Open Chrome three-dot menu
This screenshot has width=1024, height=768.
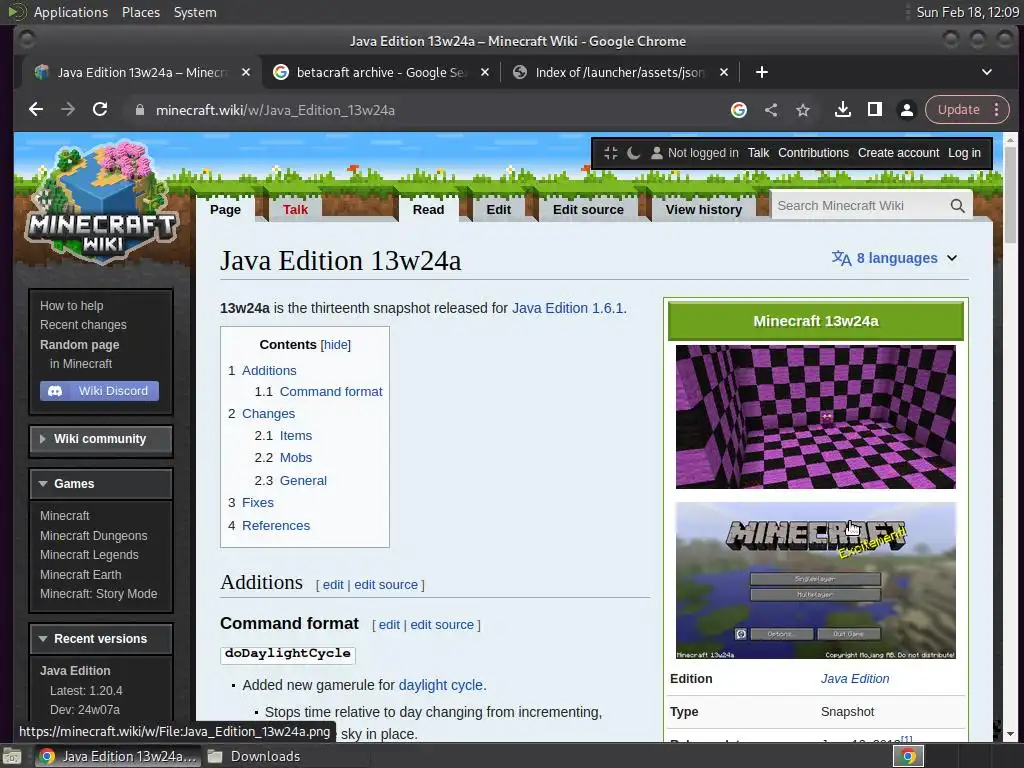[997, 110]
